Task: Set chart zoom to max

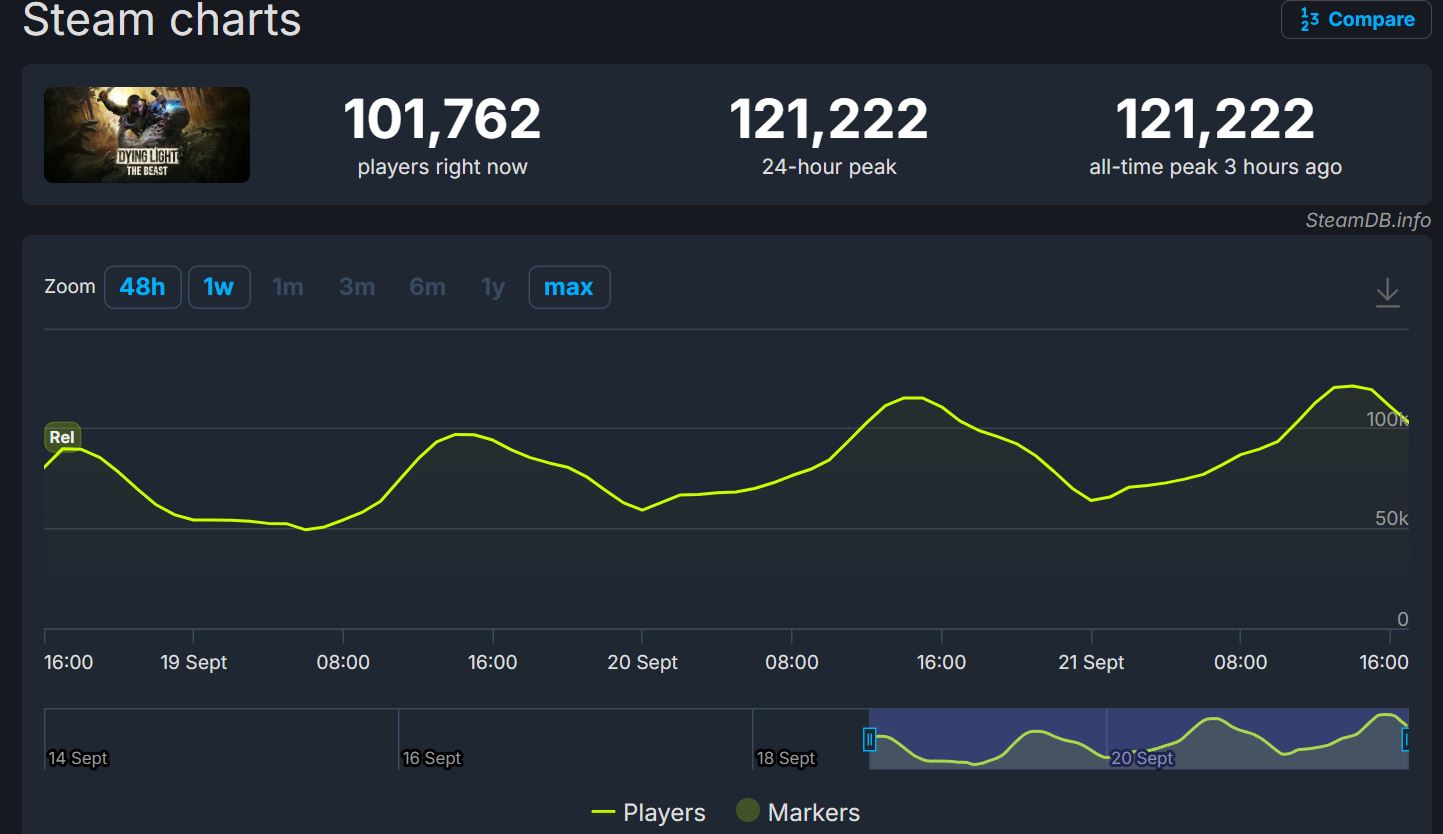Action: [x=569, y=287]
